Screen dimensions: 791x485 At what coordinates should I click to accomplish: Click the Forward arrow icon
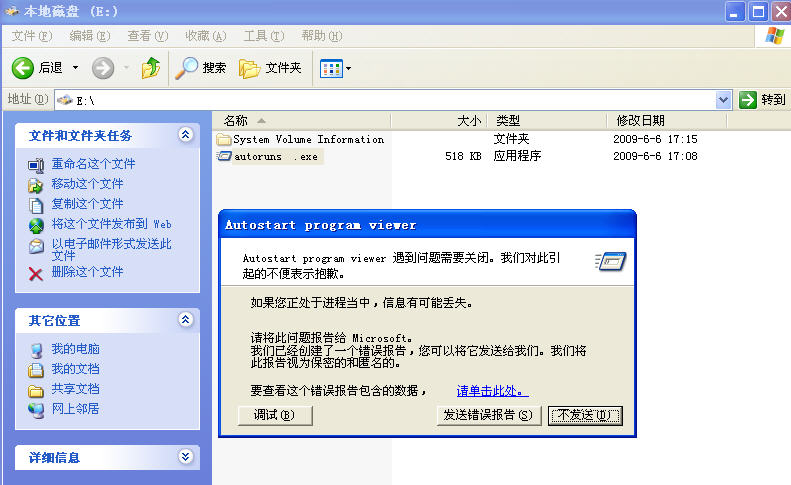click(102, 68)
